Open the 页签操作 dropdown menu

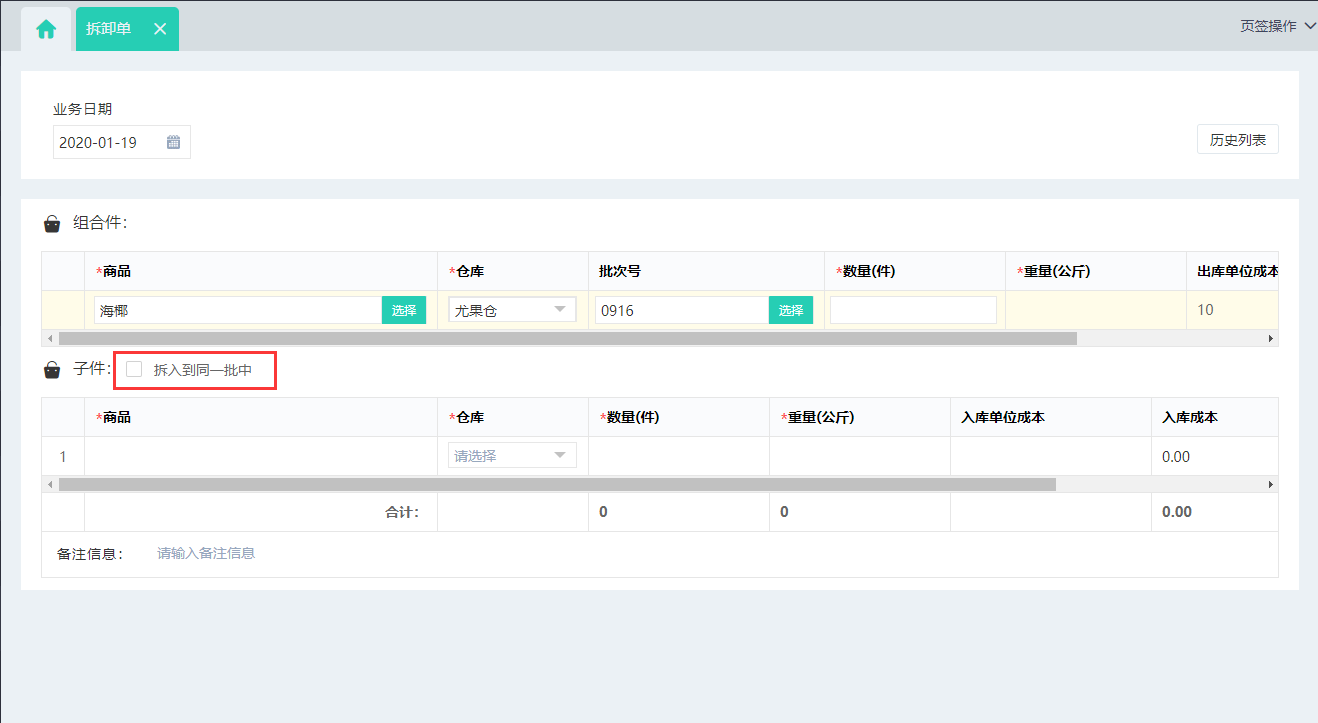pyautogui.click(x=1278, y=27)
